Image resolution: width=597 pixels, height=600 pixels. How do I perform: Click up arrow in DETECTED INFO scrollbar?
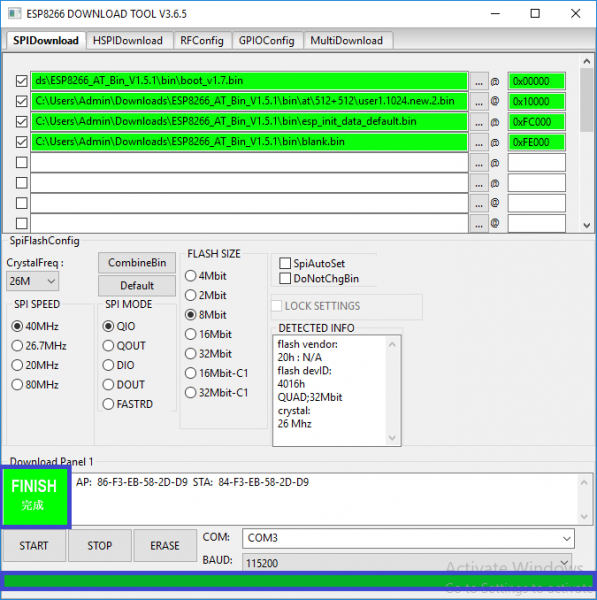(392, 345)
